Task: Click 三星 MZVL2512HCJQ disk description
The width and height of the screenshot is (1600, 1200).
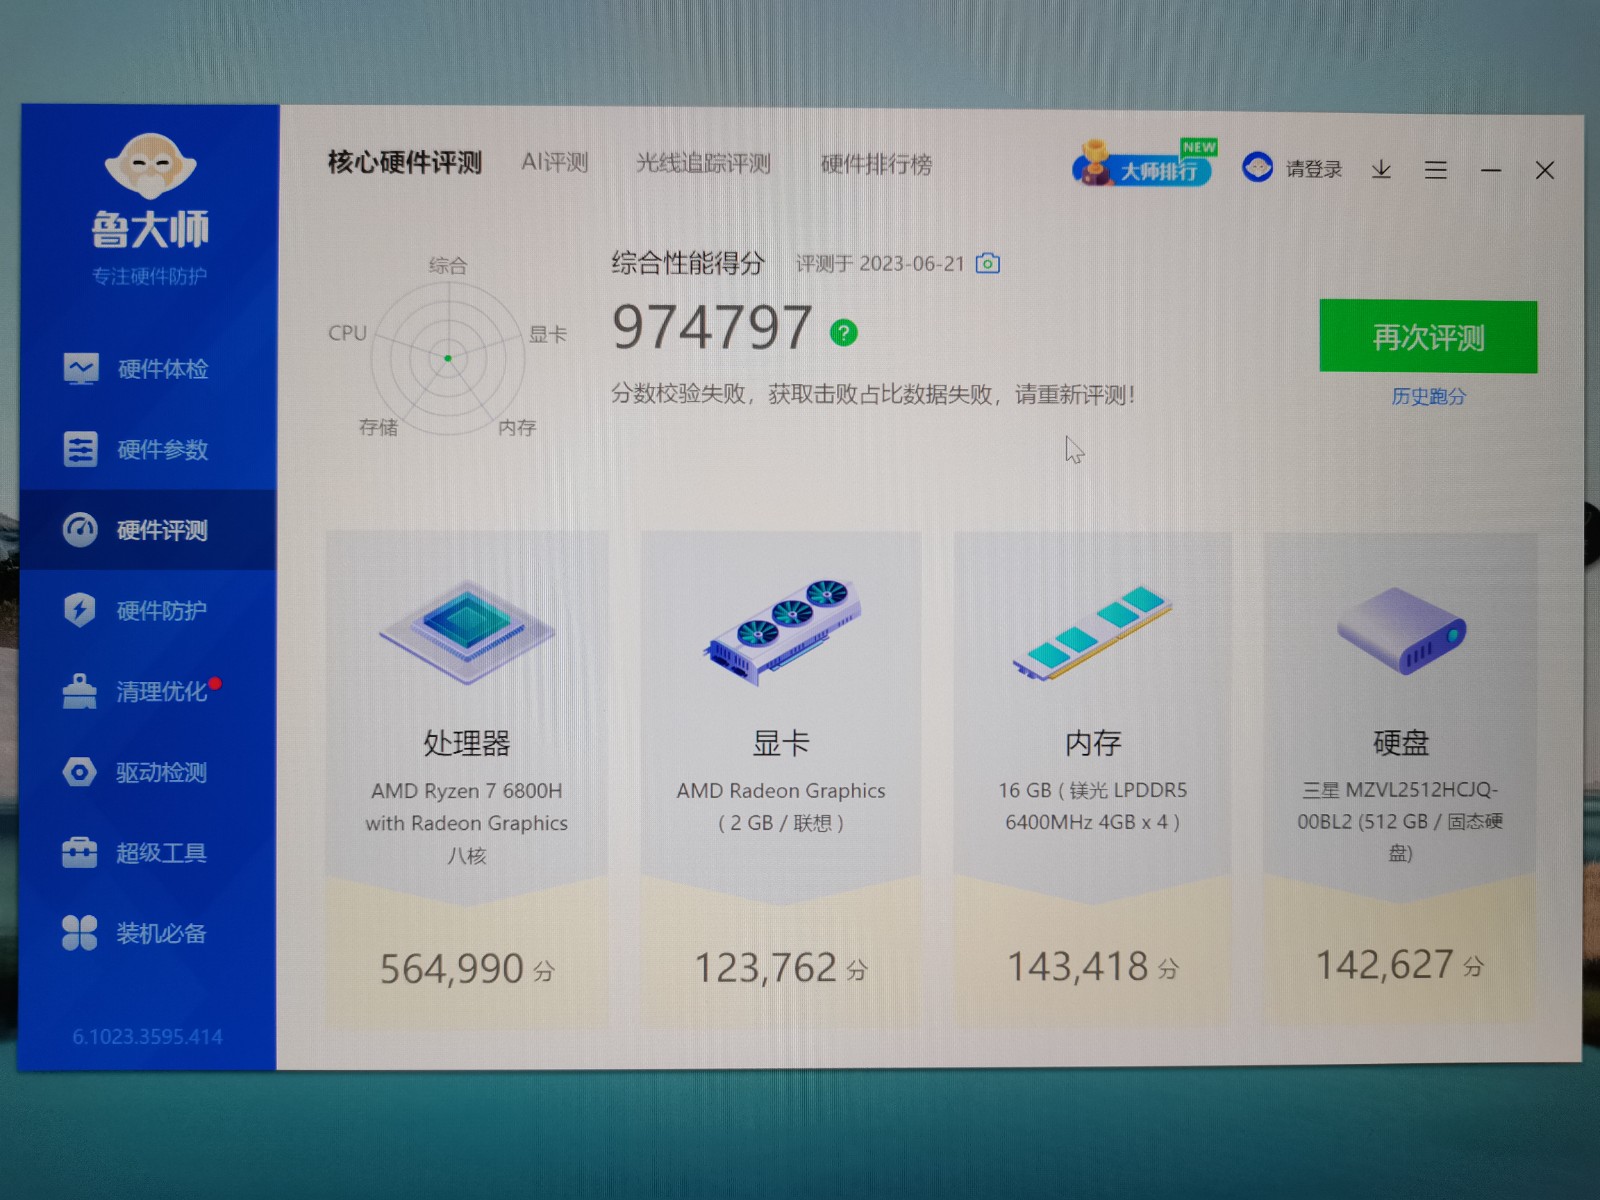Action: [x=1400, y=821]
